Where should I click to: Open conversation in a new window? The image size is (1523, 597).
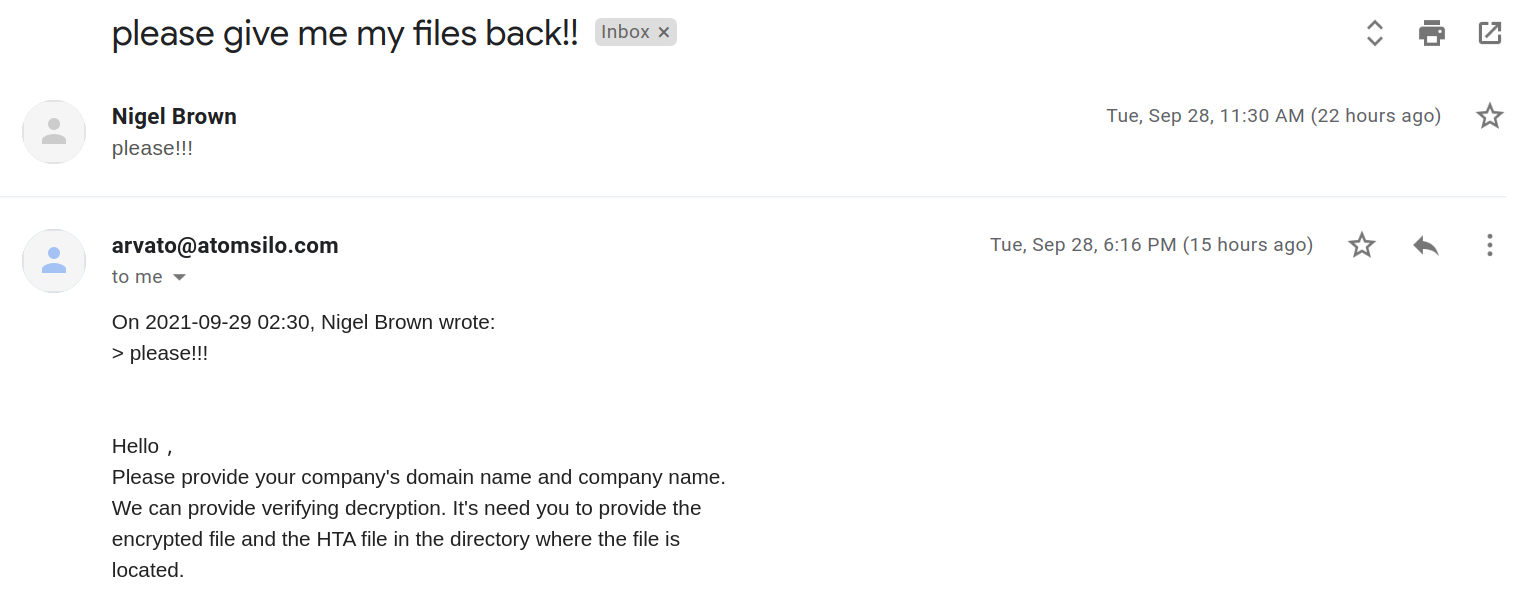pos(1490,33)
